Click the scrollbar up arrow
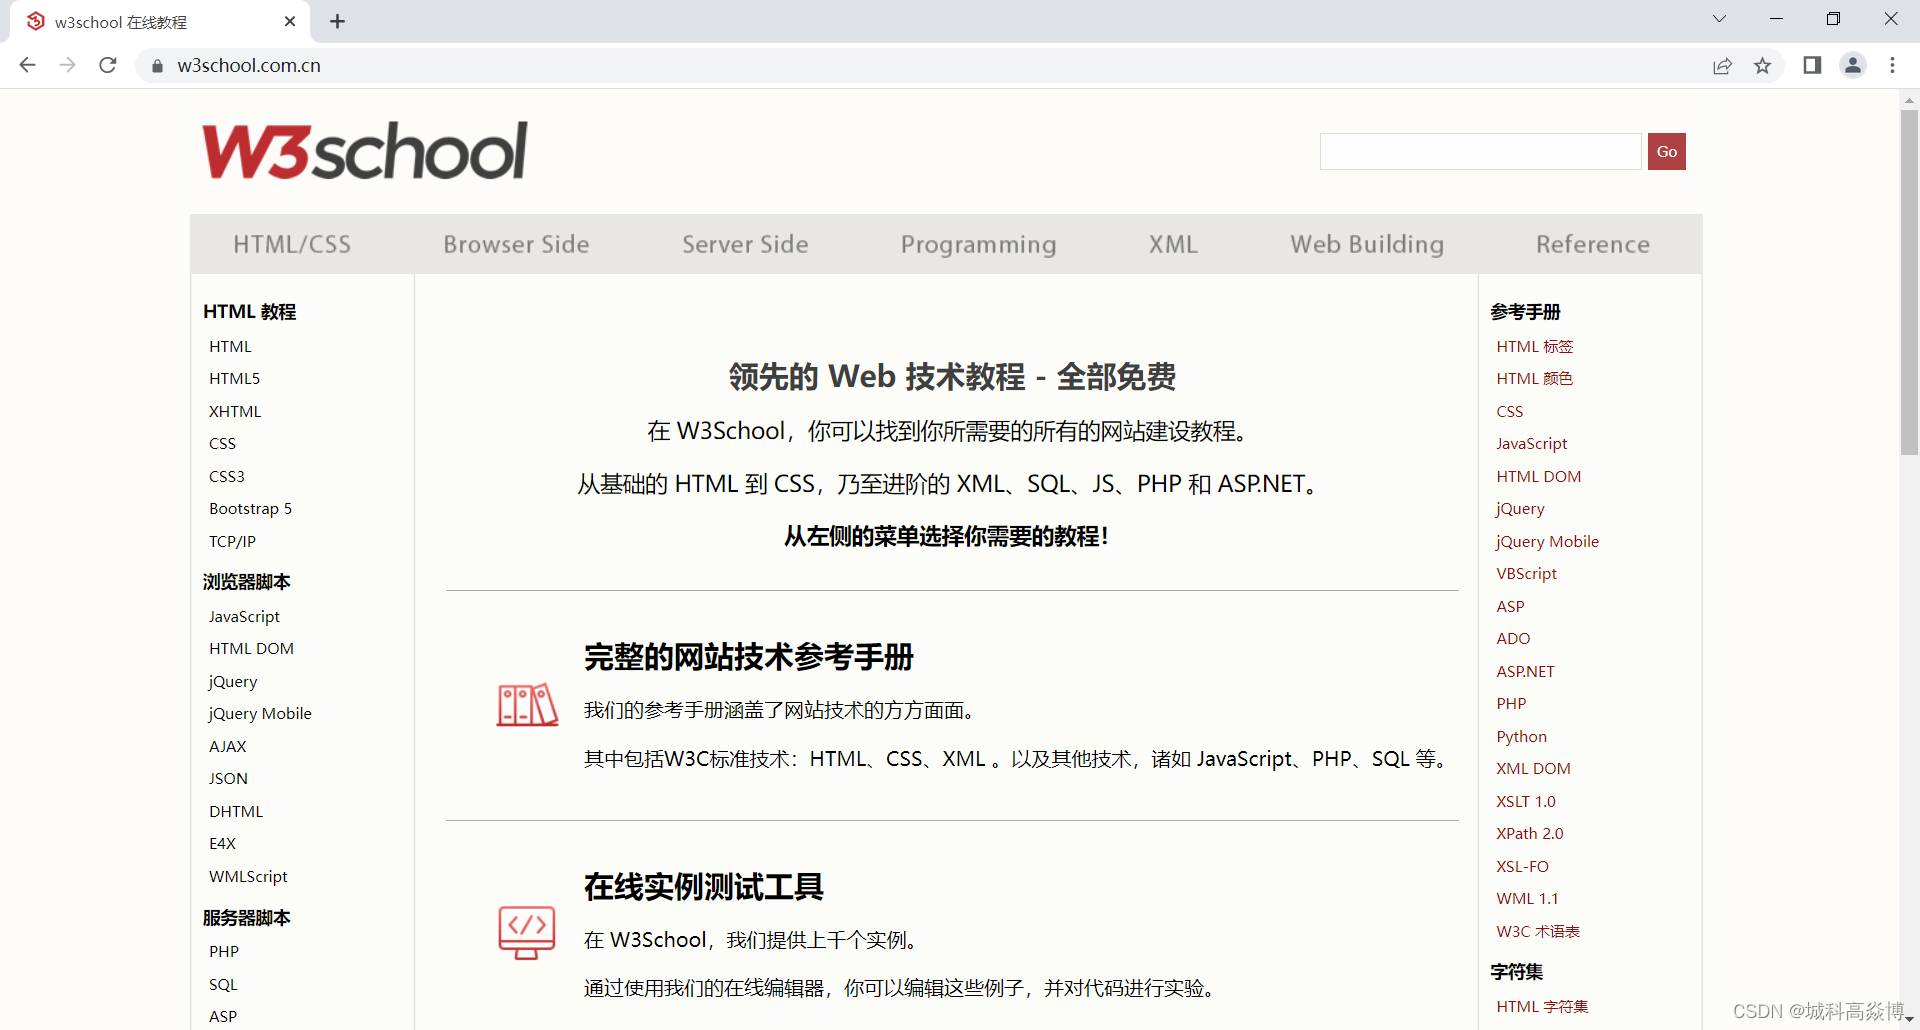 [1909, 100]
